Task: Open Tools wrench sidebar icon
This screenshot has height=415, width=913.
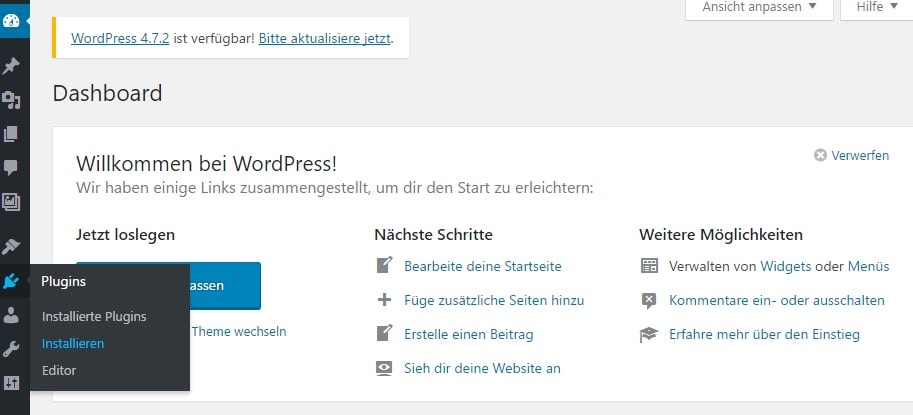Action: [x=11, y=349]
